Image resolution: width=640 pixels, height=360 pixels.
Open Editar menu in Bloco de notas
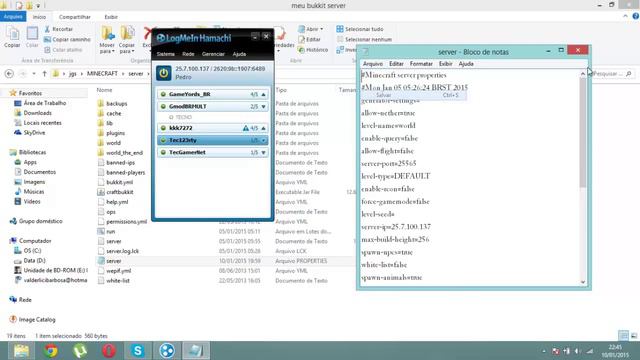click(x=396, y=64)
